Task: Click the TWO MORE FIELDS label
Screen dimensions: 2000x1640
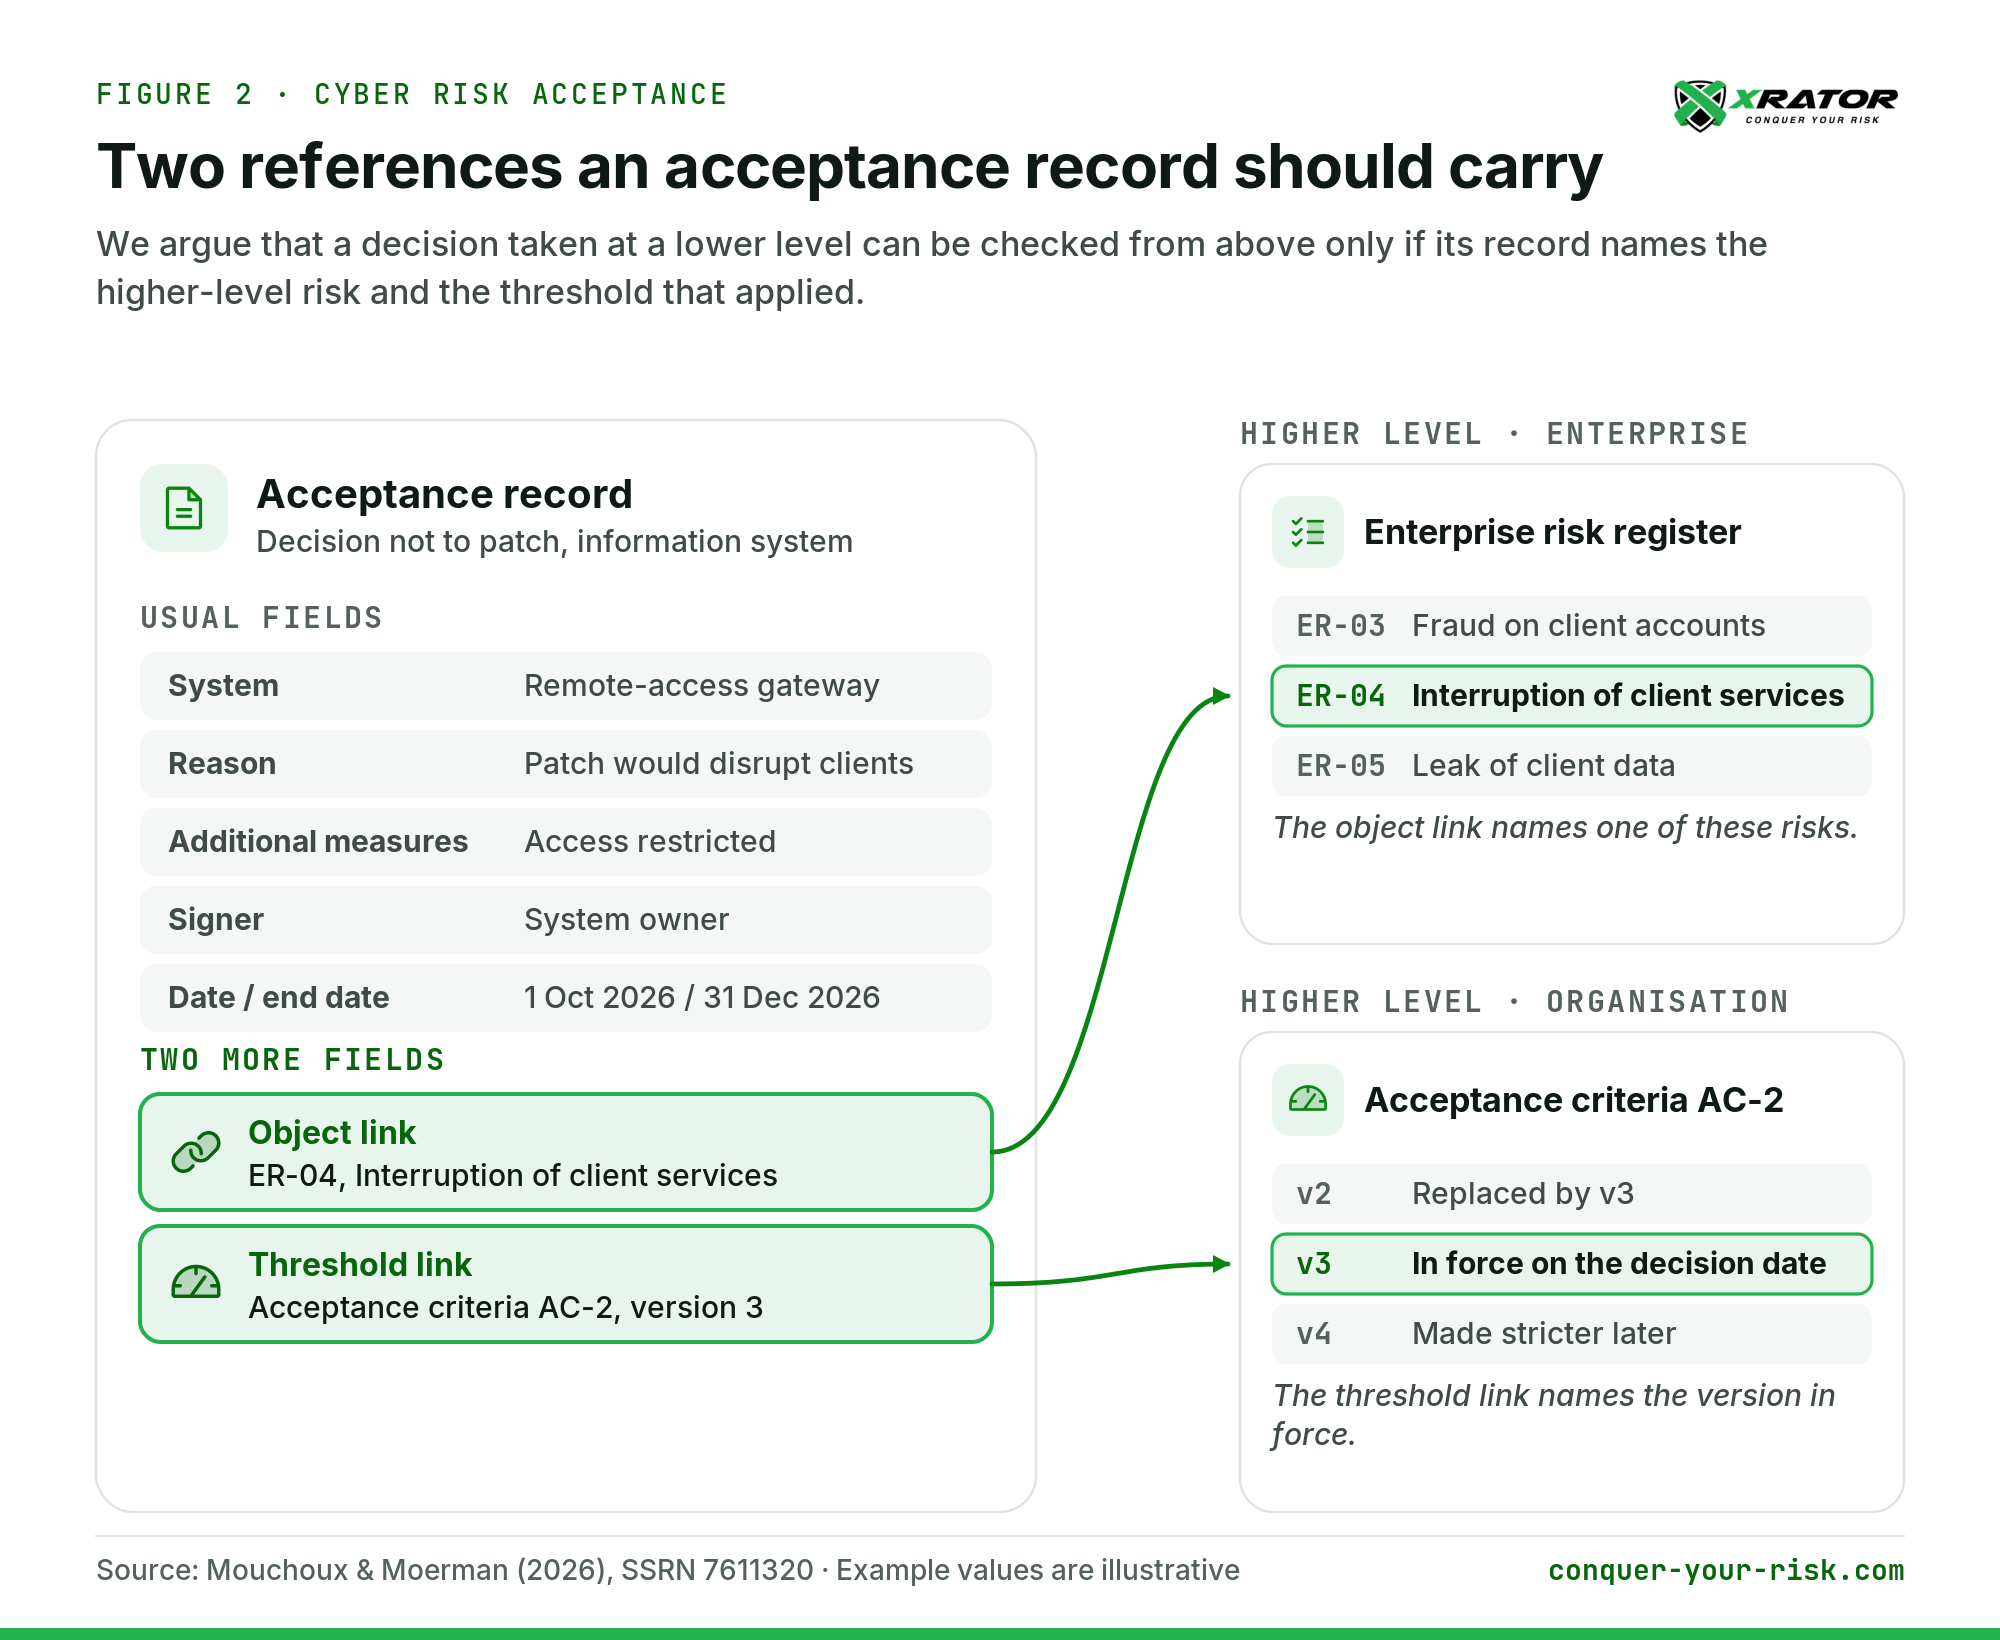Action: coord(293,1060)
